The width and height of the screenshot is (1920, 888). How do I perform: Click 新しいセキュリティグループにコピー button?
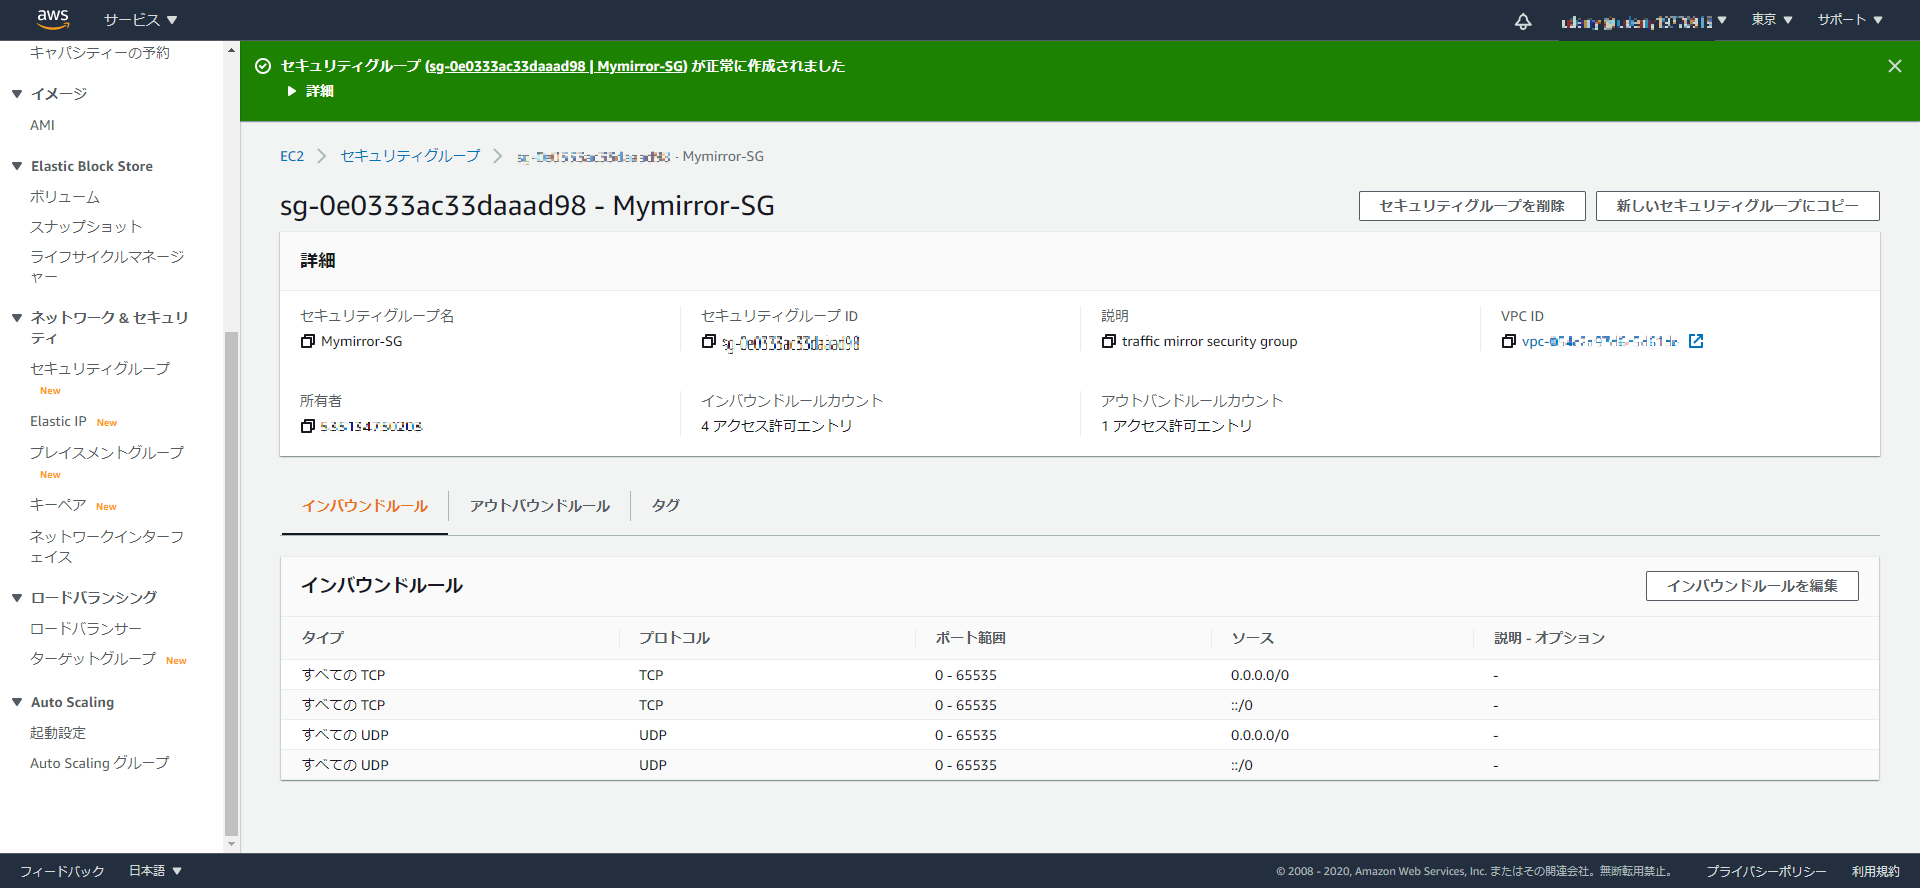1738,206
